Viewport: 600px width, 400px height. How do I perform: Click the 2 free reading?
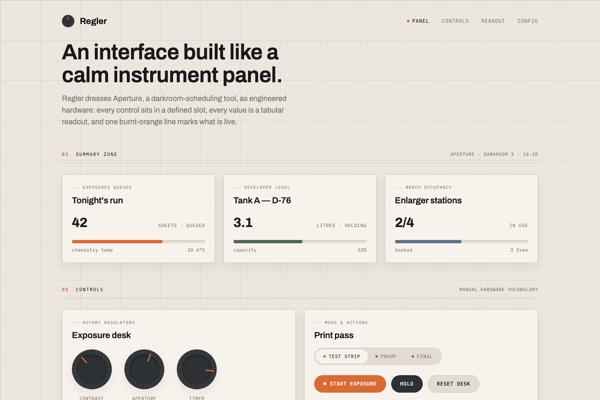(519, 250)
